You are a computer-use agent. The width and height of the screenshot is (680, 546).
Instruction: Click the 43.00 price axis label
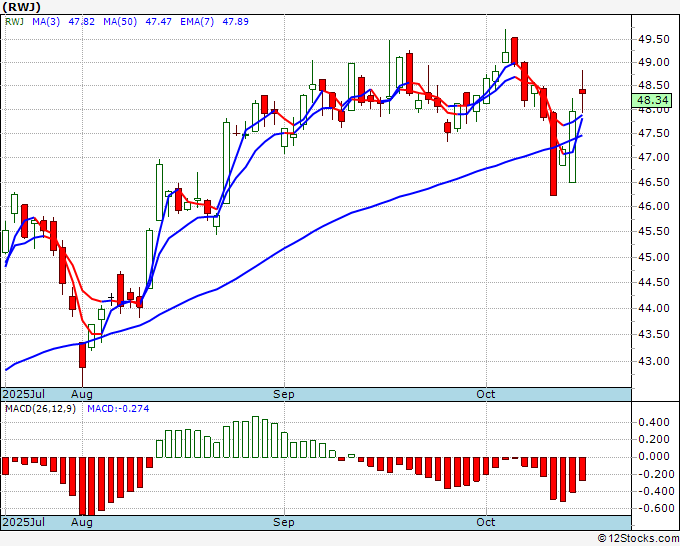tap(654, 361)
